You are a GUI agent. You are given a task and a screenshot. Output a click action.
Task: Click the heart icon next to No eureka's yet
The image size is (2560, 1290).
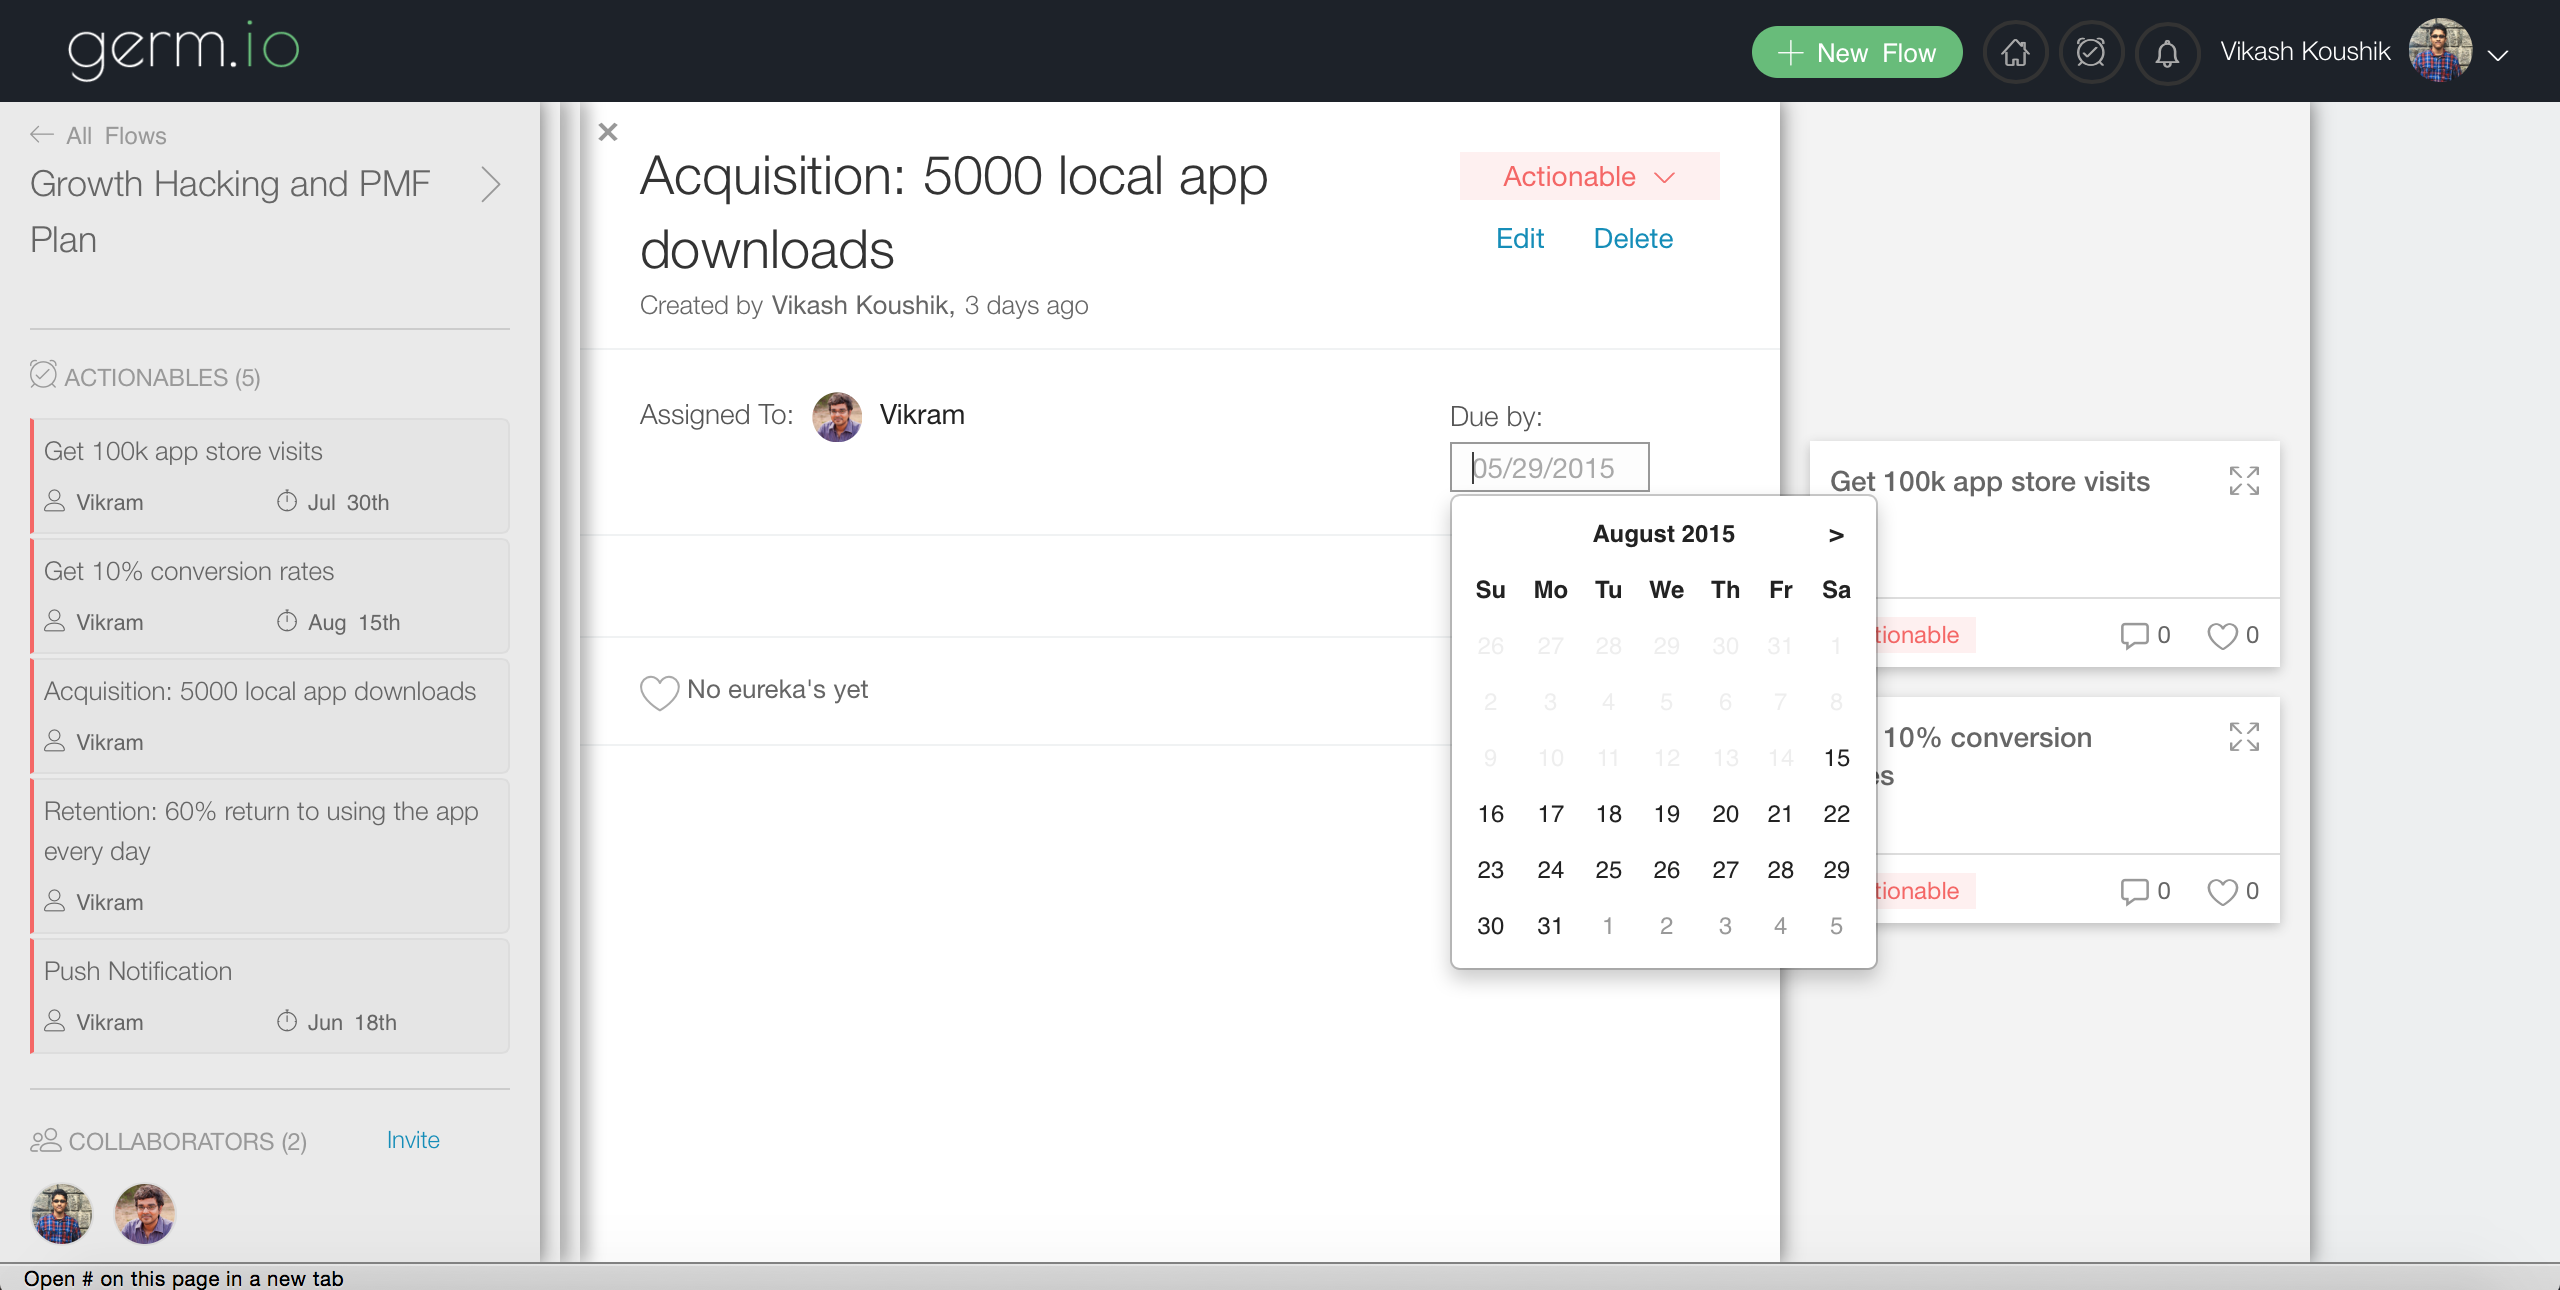659,691
